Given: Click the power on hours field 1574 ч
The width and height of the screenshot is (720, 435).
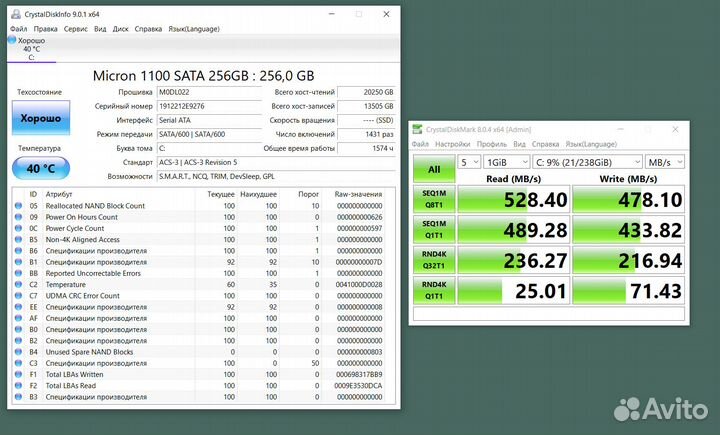Looking at the screenshot, I should coord(366,148).
